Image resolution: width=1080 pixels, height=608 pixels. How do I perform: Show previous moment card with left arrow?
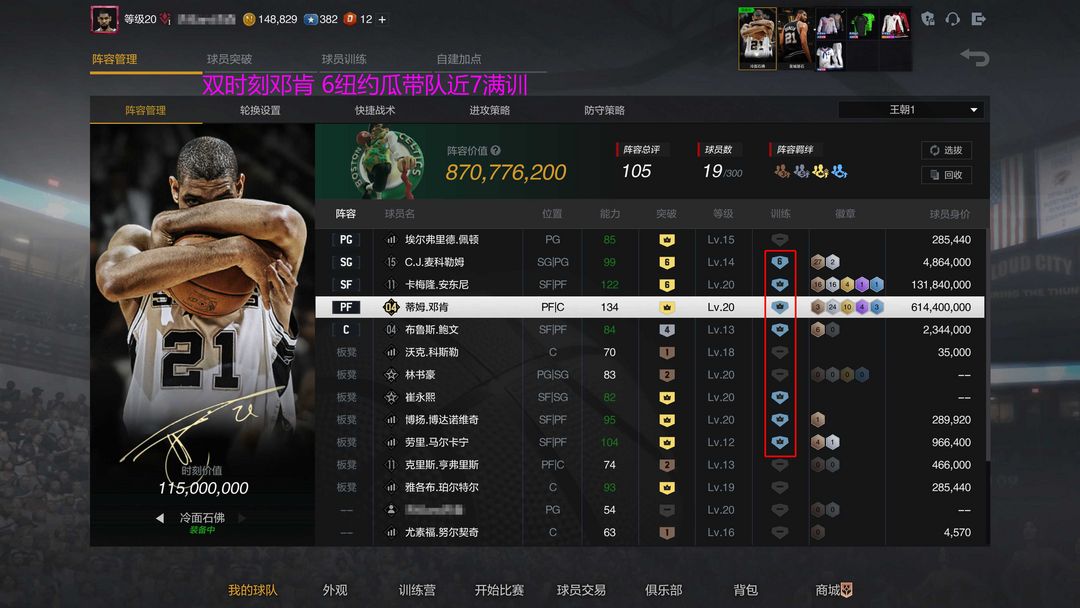(160, 518)
